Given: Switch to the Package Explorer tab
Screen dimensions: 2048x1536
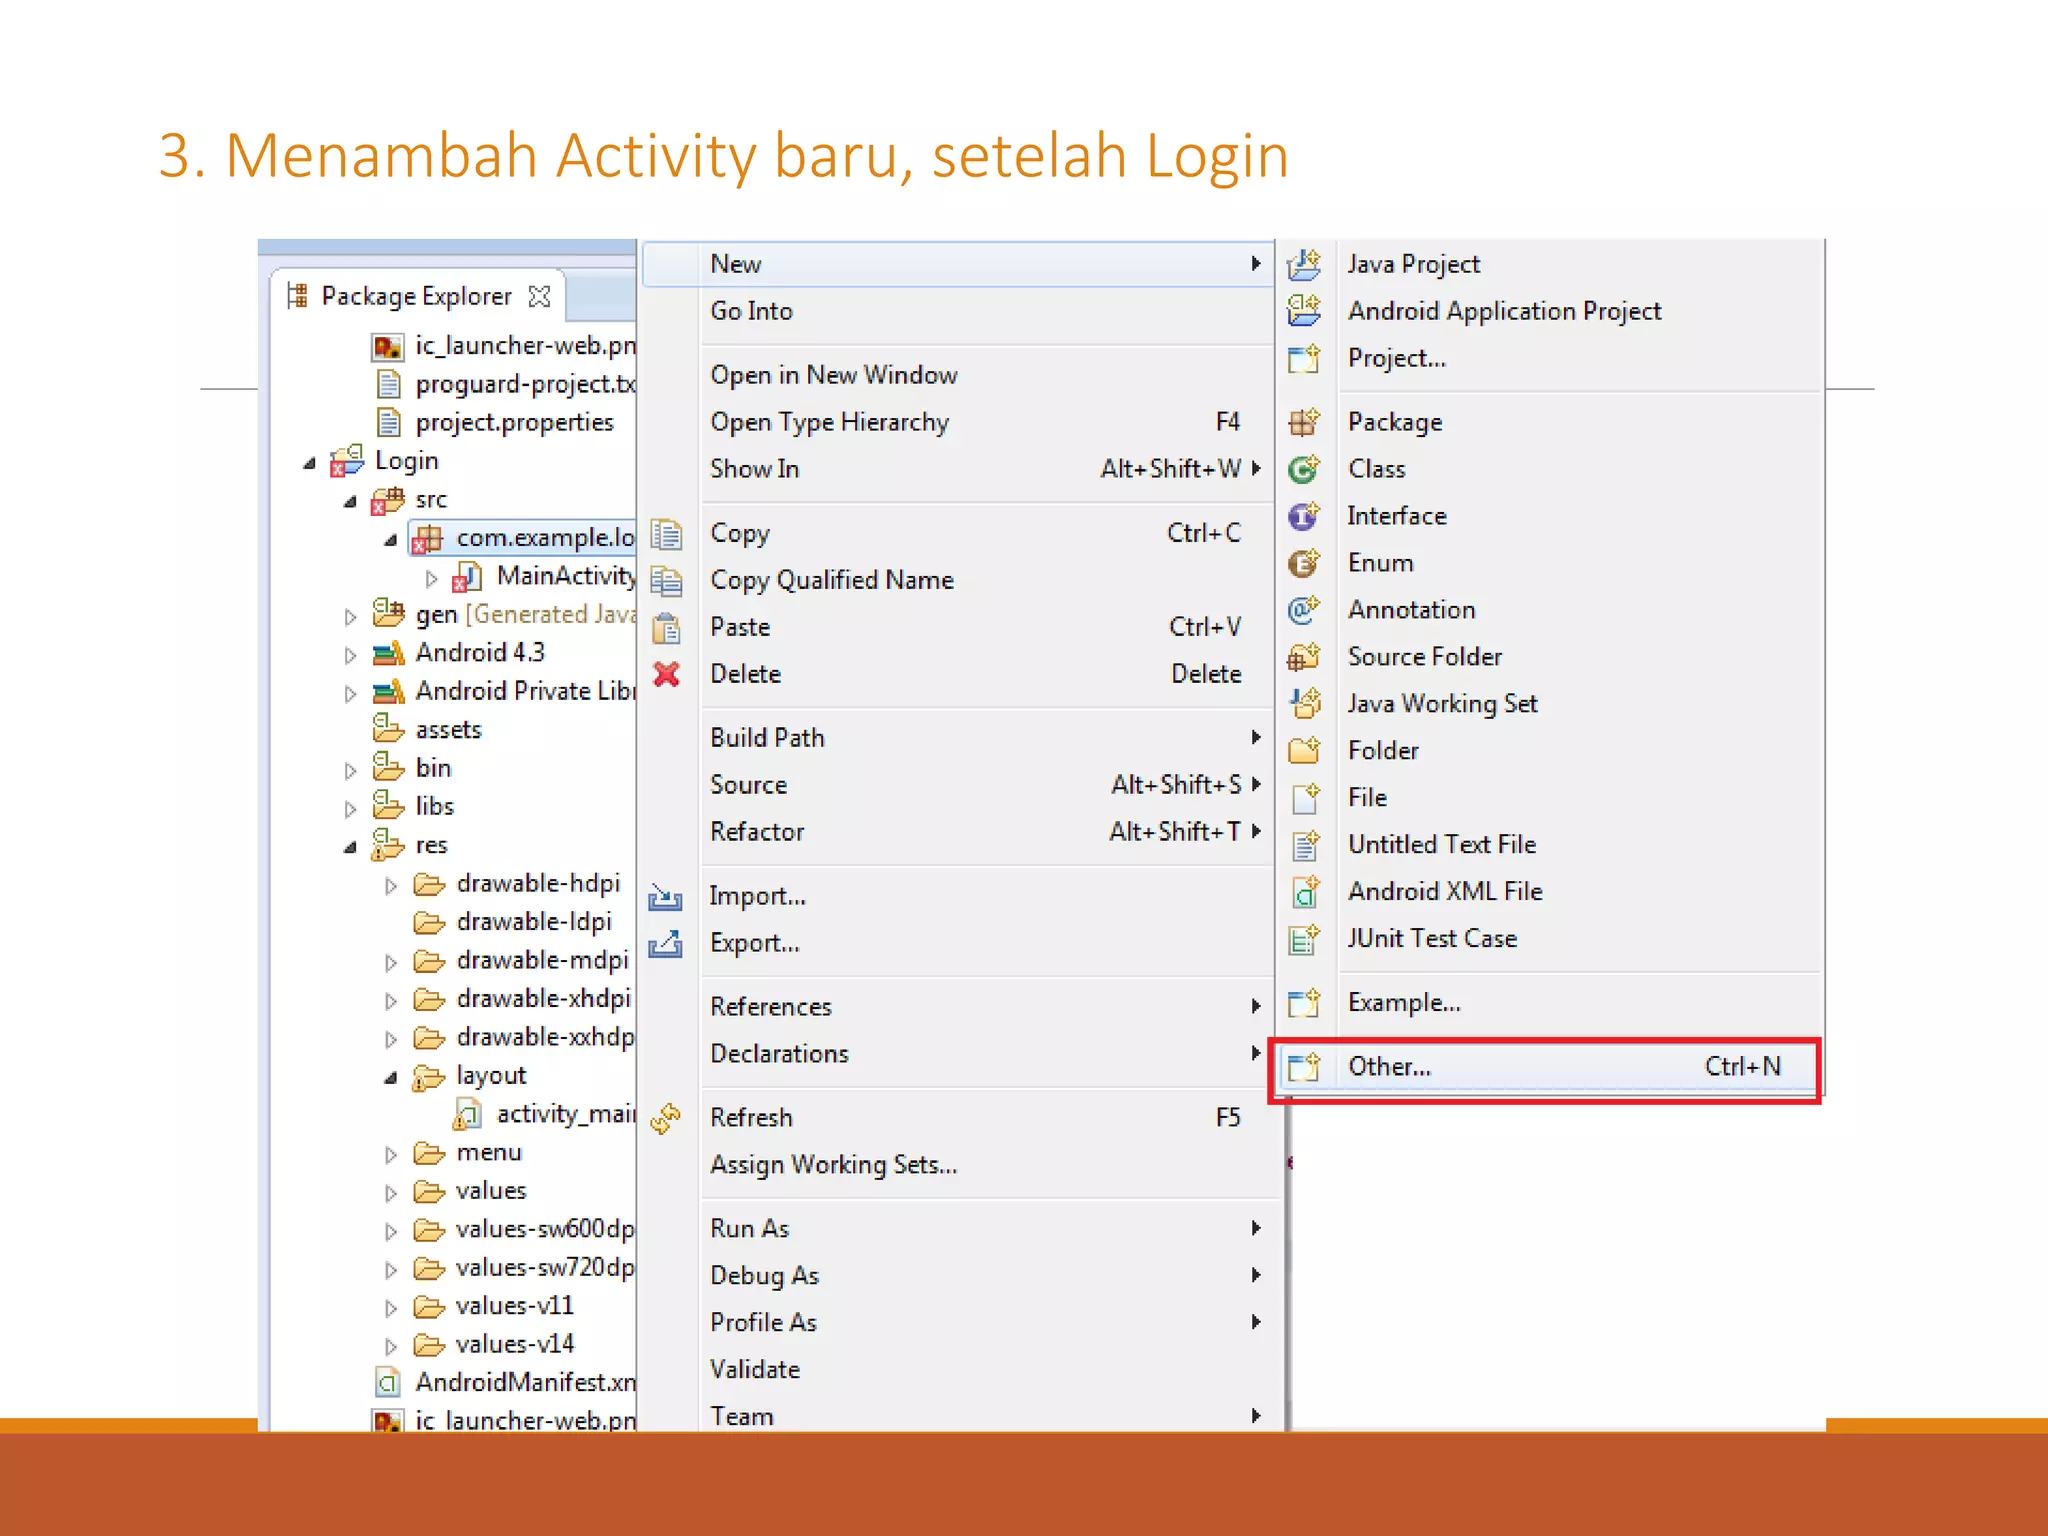Looking at the screenshot, I should [x=417, y=297].
